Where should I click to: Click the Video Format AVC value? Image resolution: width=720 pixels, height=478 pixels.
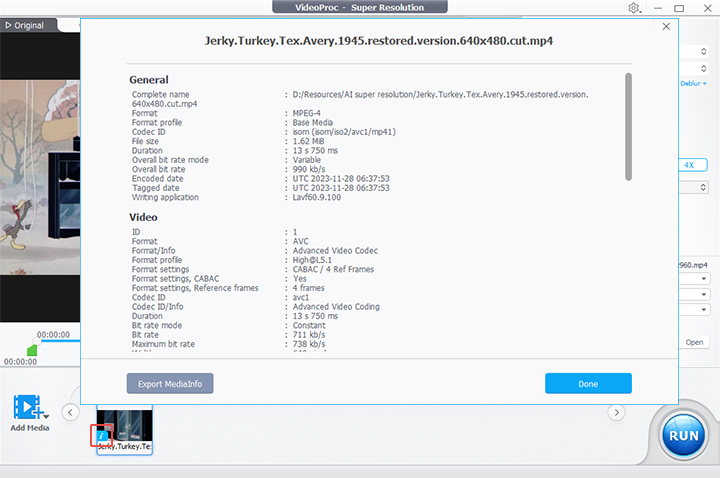click(300, 241)
